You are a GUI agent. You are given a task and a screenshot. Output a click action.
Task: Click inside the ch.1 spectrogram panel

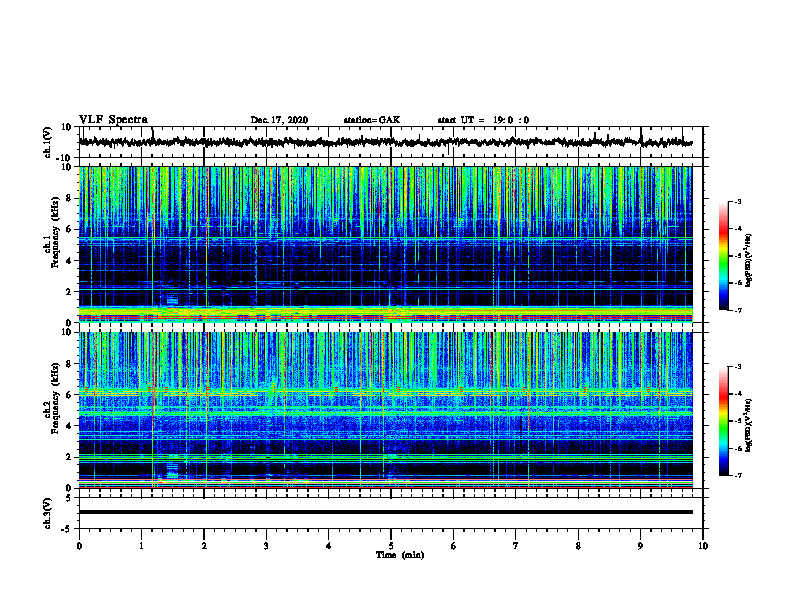(x=385, y=244)
